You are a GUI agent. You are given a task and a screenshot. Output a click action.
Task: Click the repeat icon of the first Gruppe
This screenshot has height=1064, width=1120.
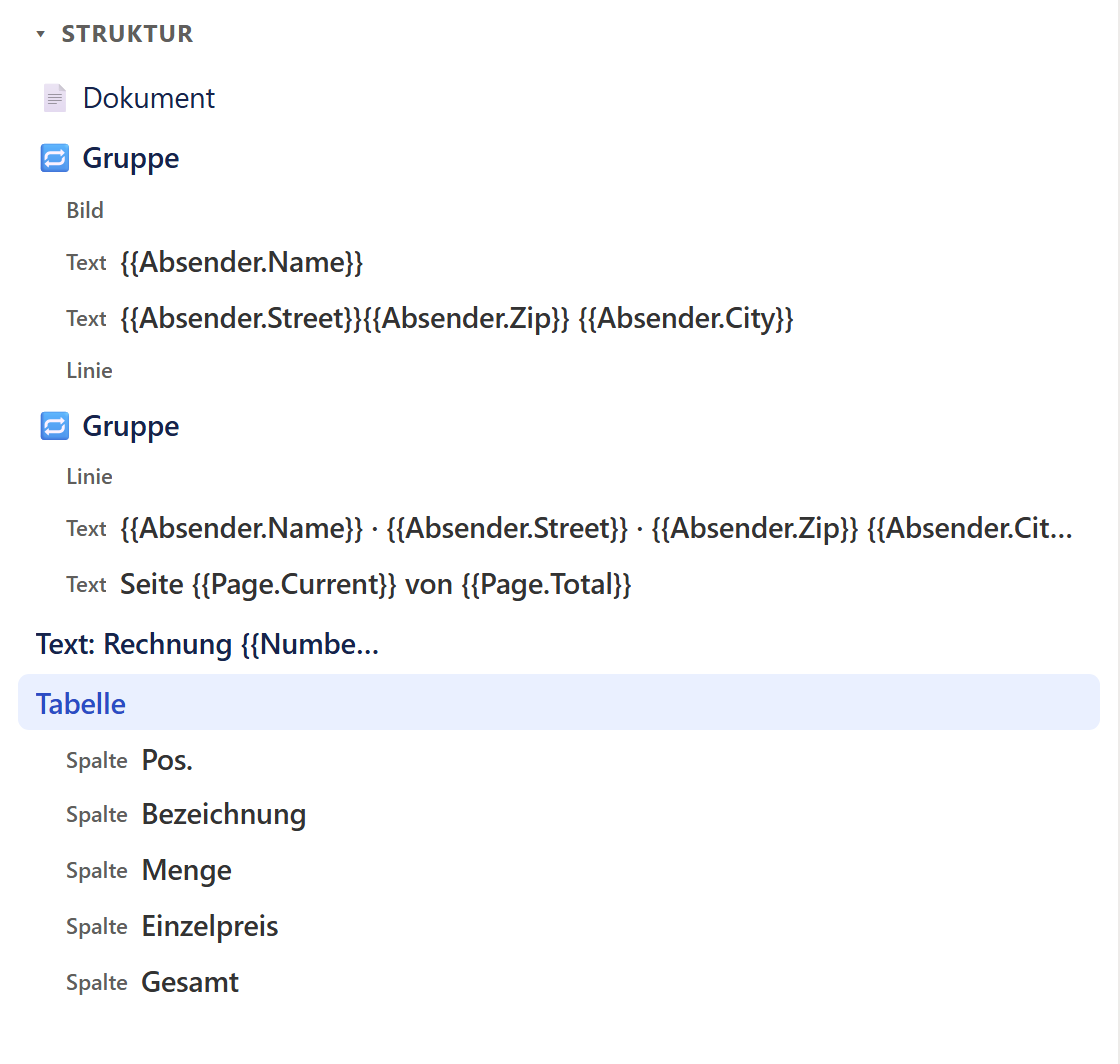click(x=55, y=159)
